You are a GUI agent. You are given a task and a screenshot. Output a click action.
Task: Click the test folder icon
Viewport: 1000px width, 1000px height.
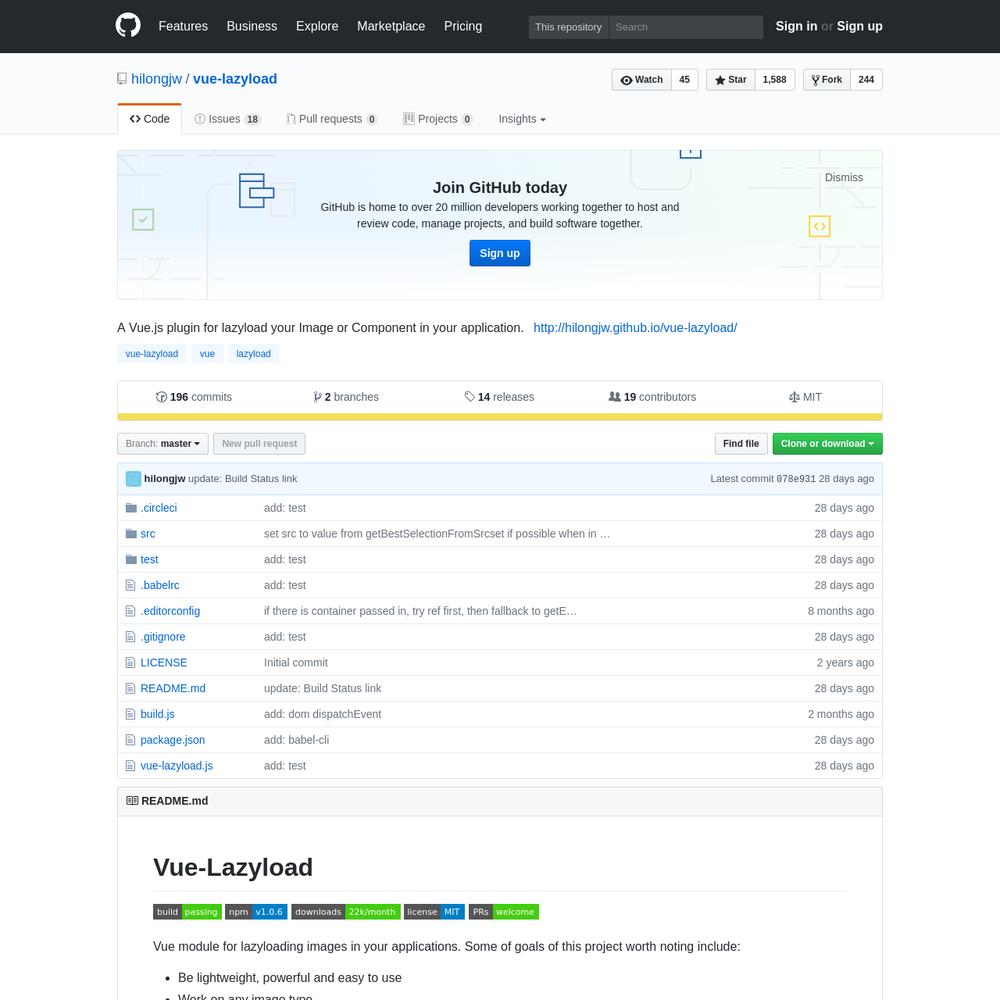[131, 559]
